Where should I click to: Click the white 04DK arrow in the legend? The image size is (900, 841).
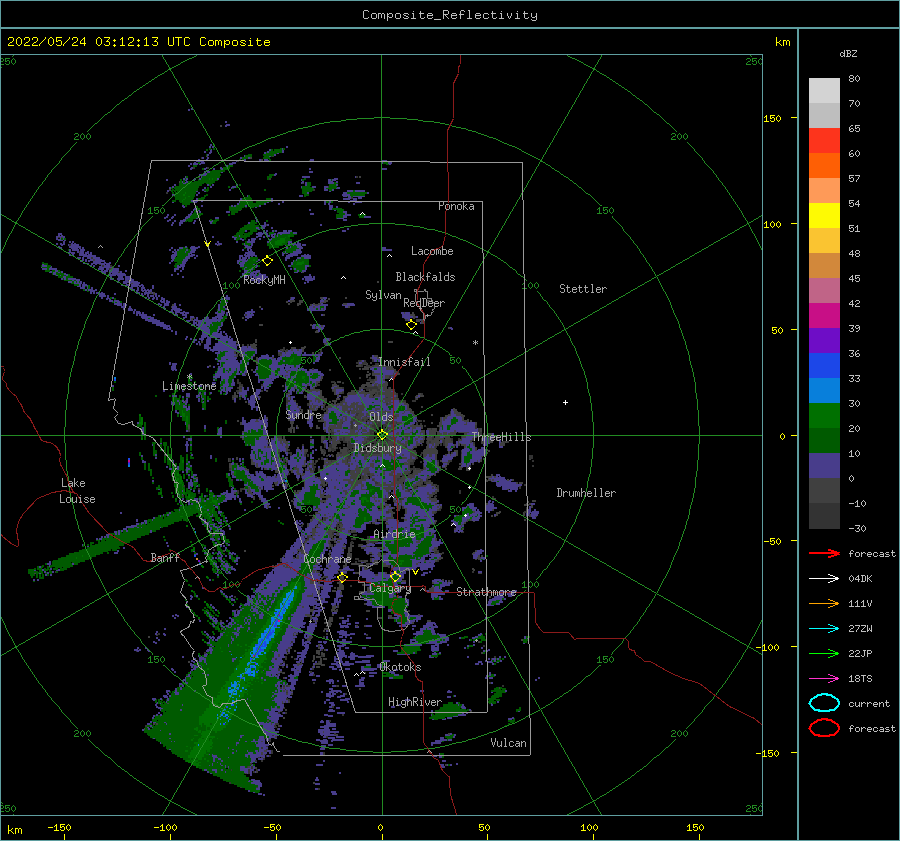tap(824, 579)
